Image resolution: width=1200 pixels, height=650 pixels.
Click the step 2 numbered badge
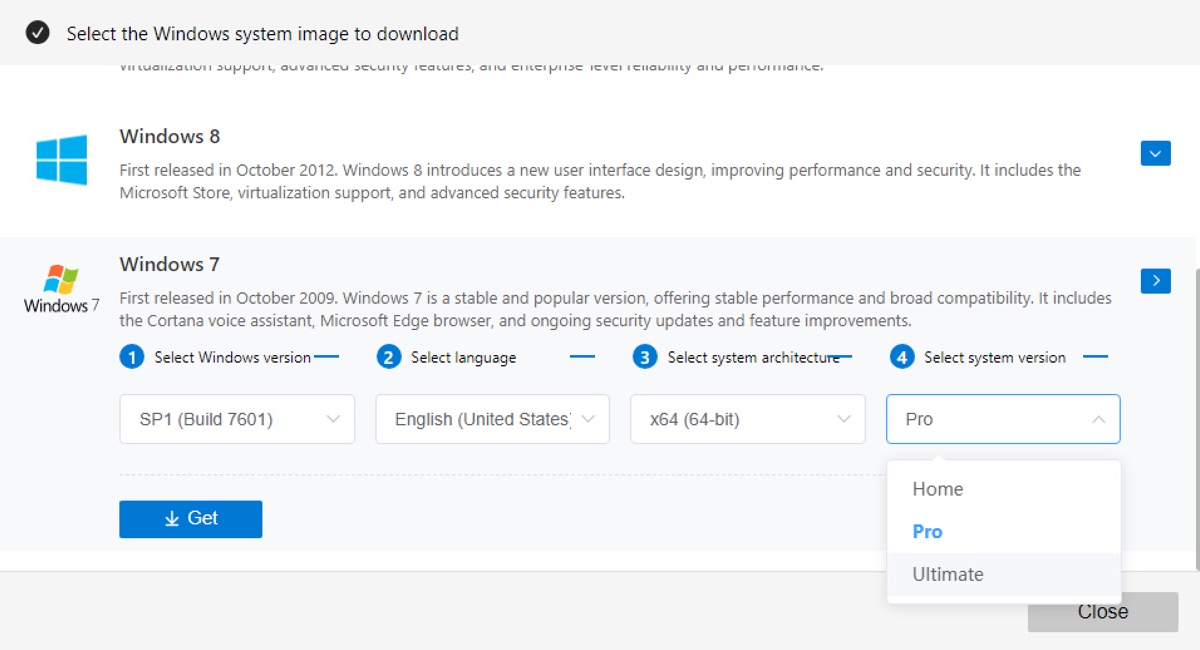[388, 356]
